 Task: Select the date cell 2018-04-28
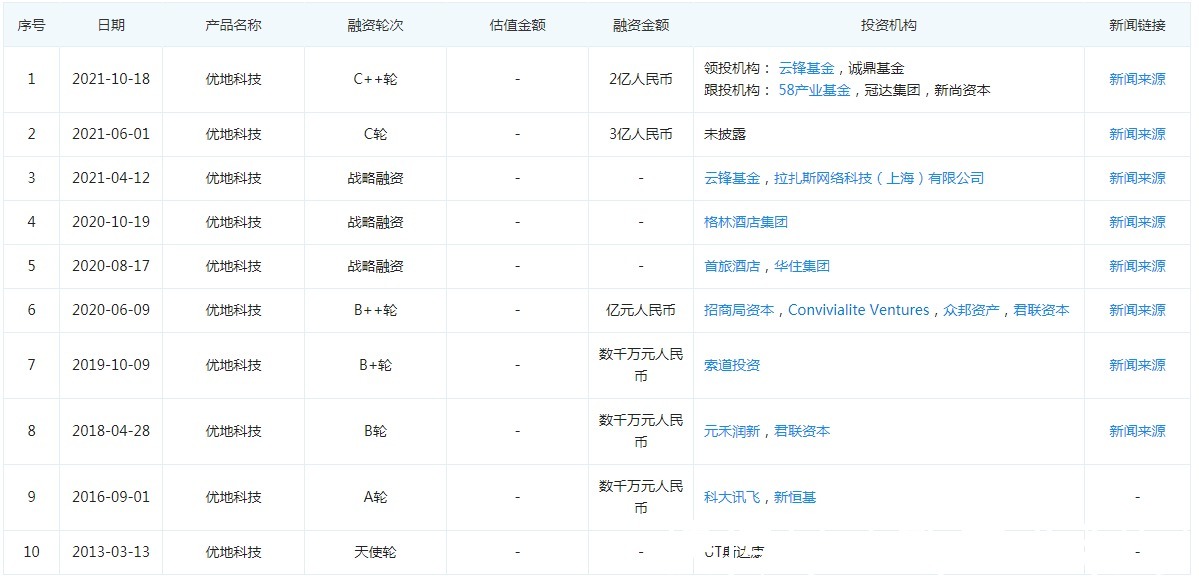pyautogui.click(x=111, y=431)
